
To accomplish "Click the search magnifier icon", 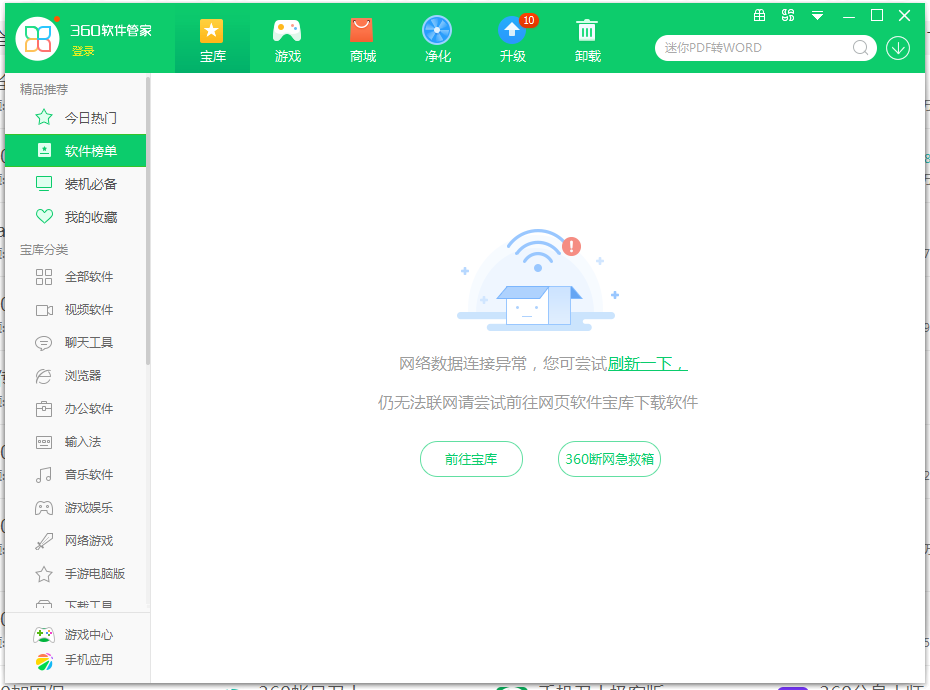I will (860, 48).
